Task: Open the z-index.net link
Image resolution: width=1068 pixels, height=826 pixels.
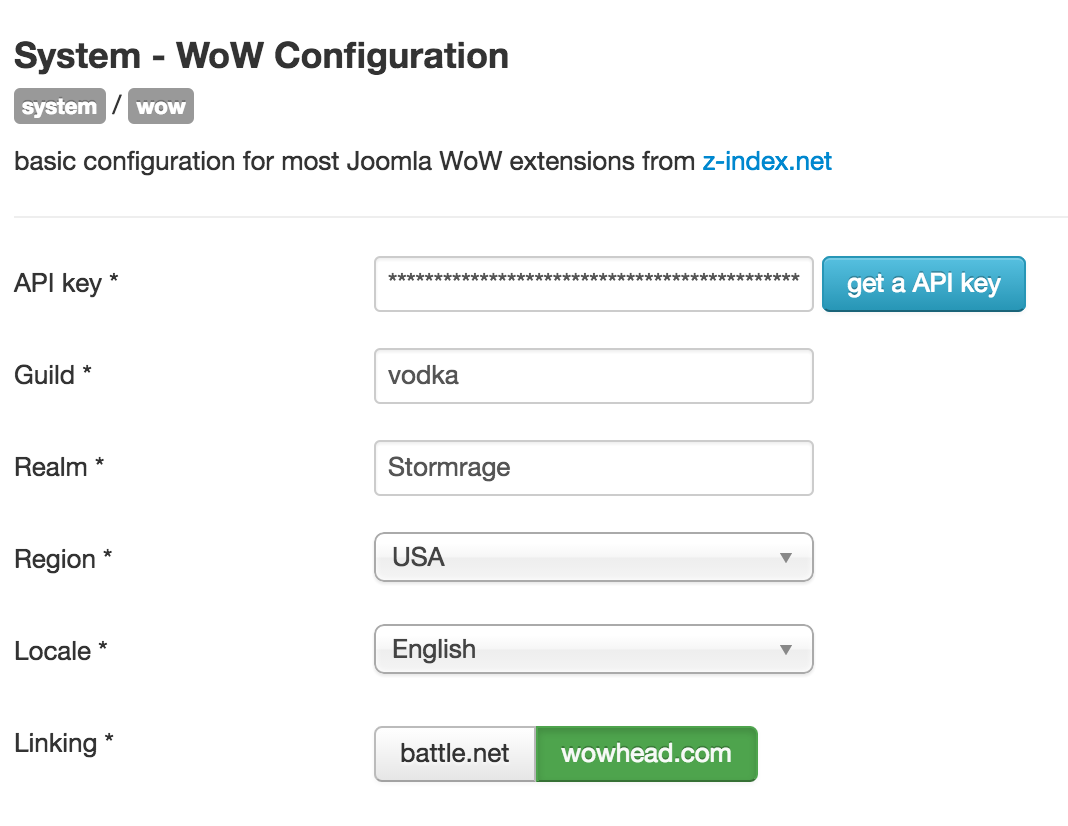Action: click(x=767, y=161)
